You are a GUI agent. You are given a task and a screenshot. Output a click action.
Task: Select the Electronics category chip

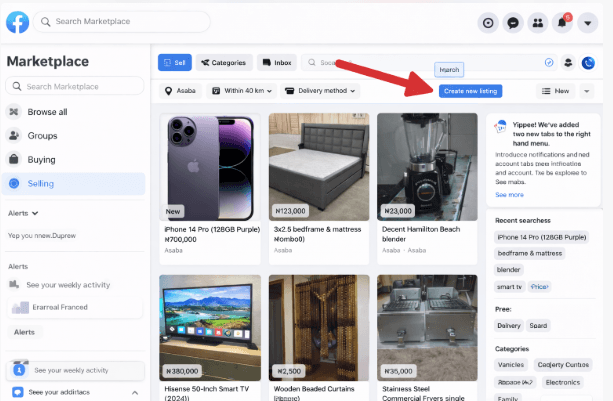(x=563, y=382)
